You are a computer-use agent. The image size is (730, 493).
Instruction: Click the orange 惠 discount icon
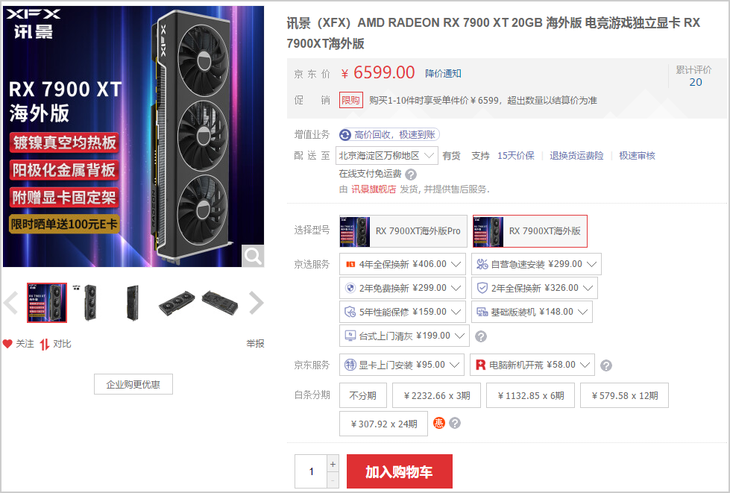439,423
